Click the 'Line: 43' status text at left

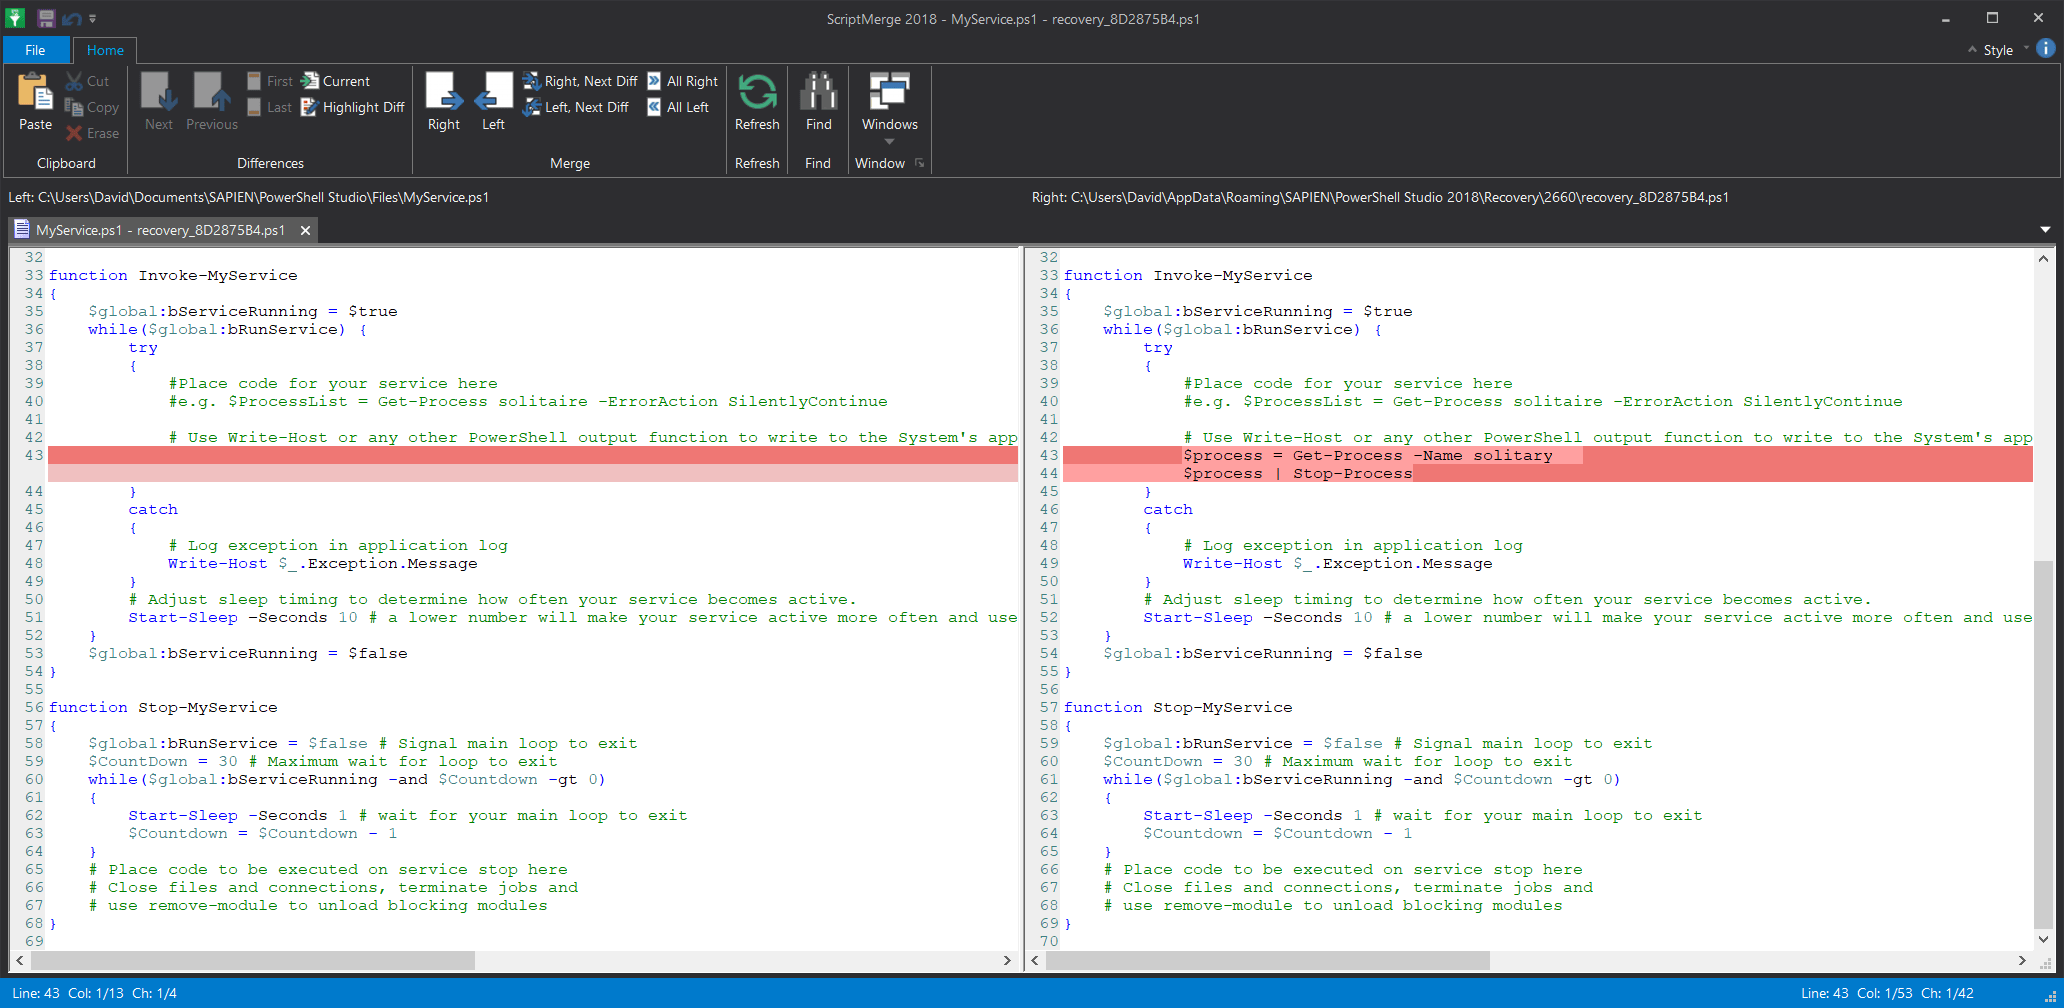click(x=36, y=993)
